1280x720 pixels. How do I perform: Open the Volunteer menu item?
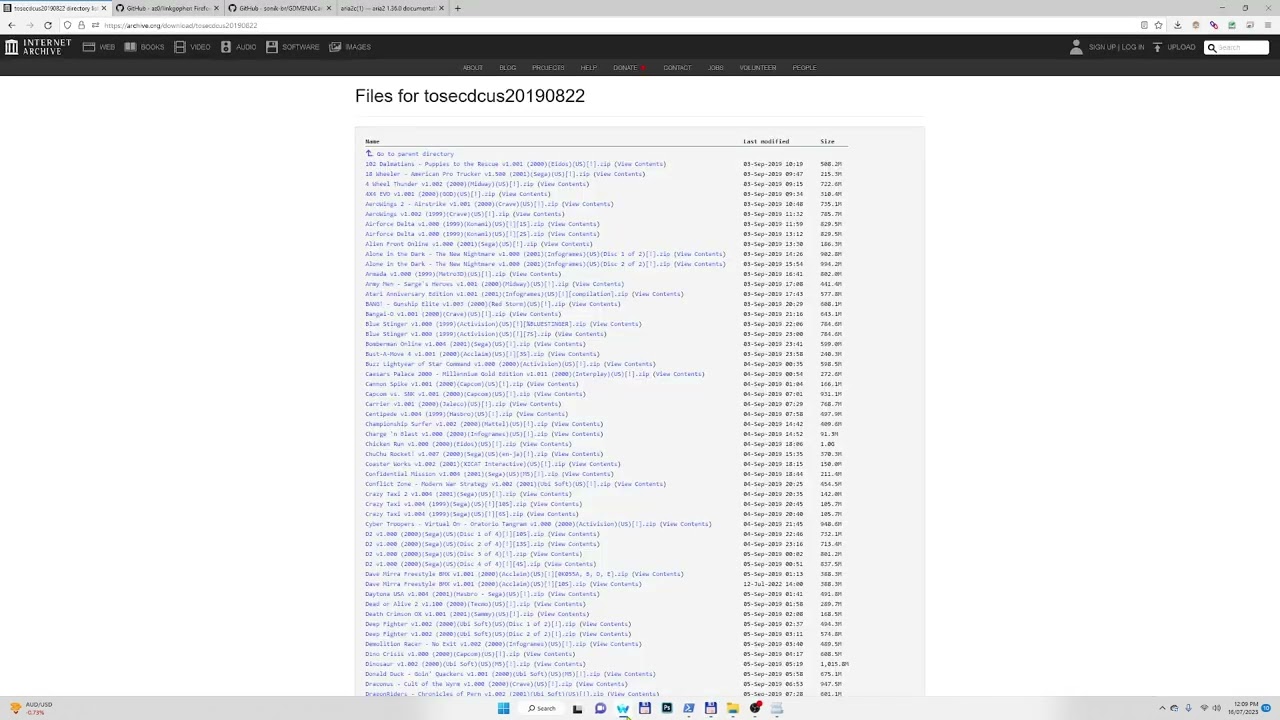758,68
